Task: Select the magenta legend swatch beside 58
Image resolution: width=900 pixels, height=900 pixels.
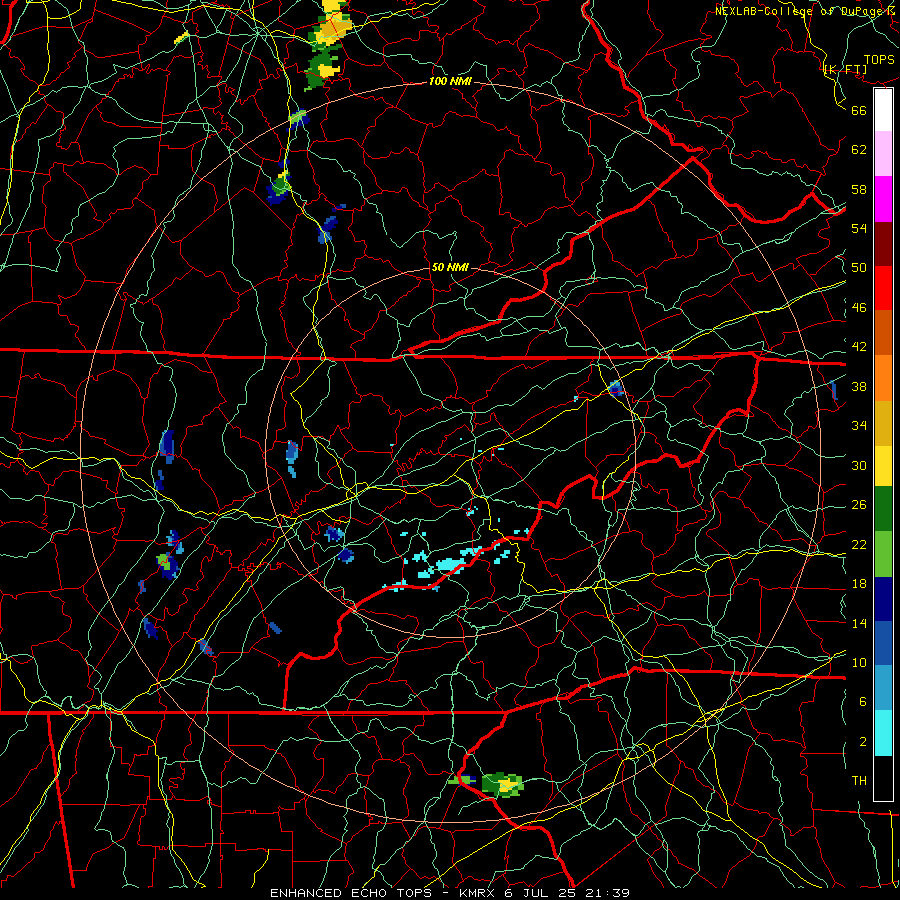Action: click(883, 199)
